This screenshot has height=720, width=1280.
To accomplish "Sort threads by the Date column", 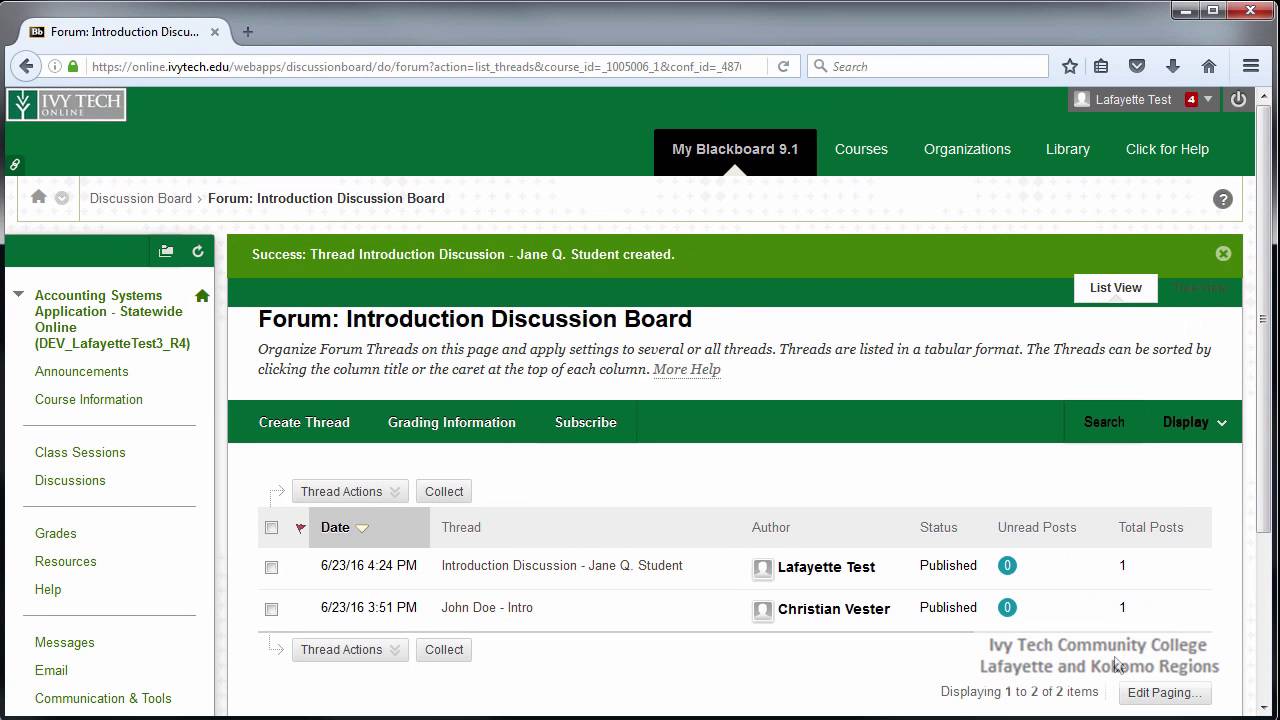I will tap(345, 527).
